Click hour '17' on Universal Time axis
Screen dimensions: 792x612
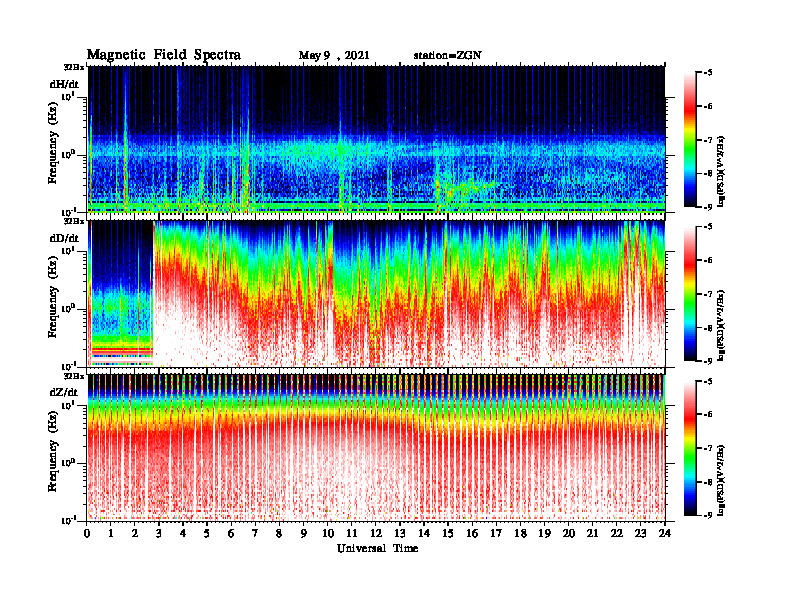[x=496, y=534]
